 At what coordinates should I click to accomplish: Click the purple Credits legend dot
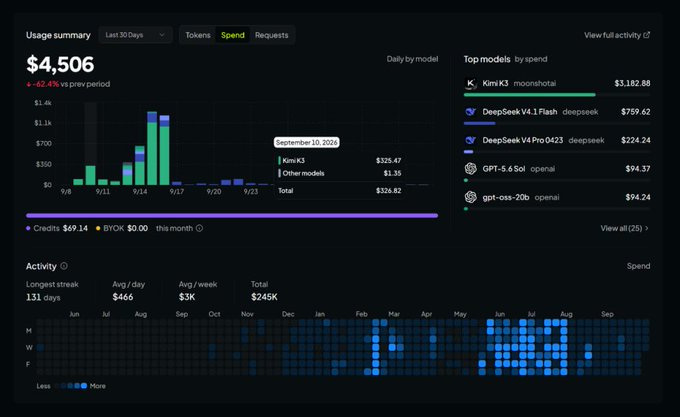click(28, 228)
